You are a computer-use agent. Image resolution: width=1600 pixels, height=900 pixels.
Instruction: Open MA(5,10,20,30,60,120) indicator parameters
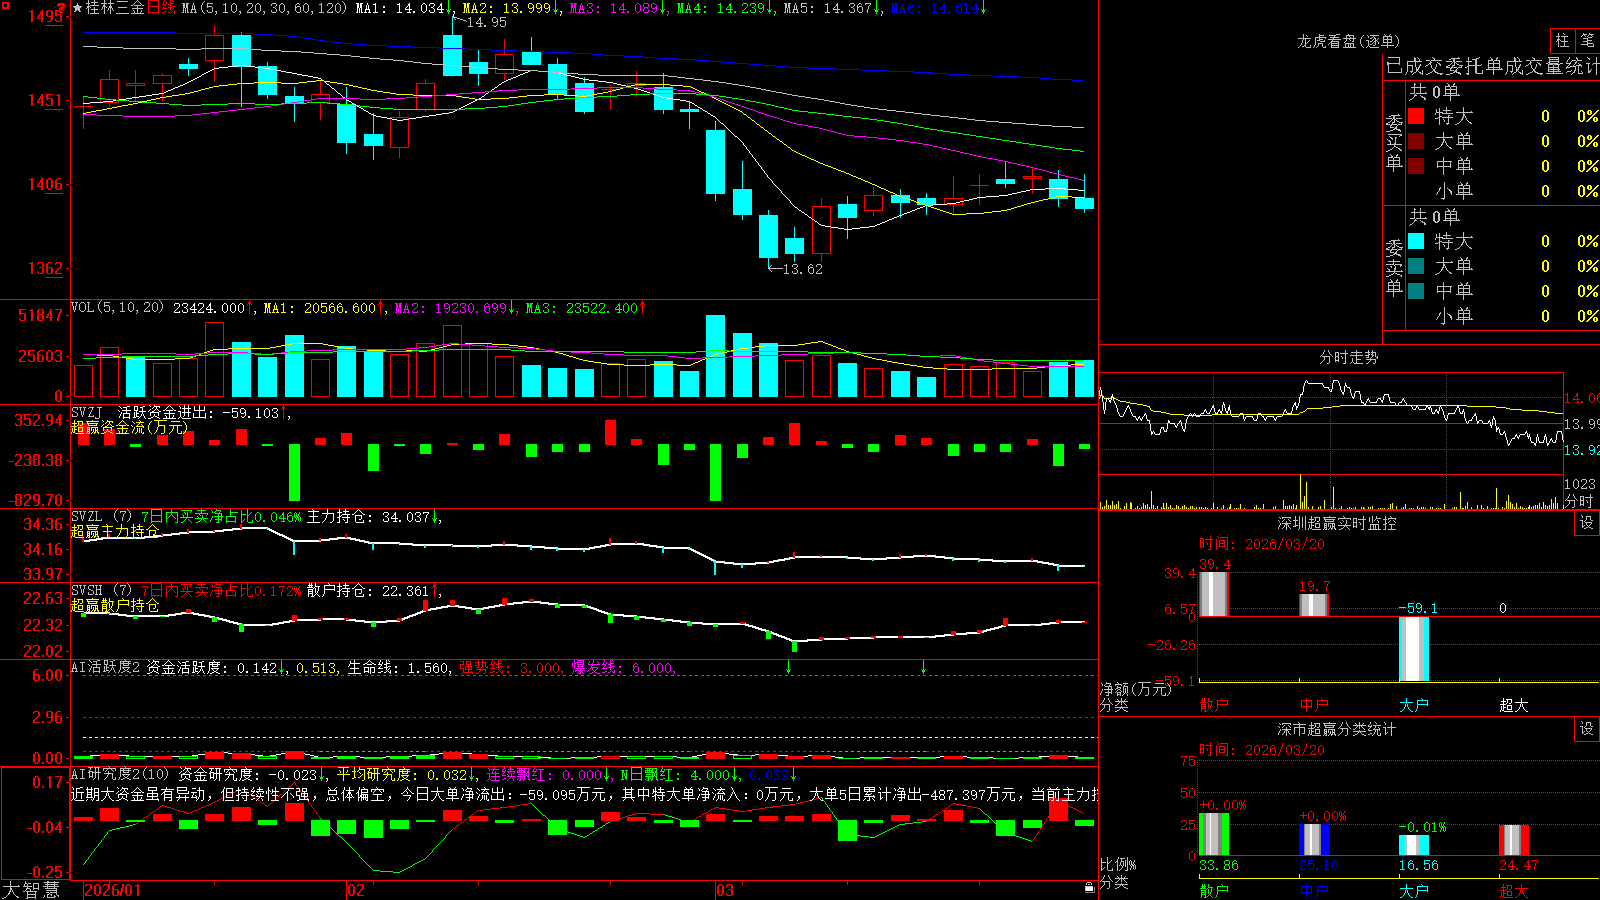(263, 8)
